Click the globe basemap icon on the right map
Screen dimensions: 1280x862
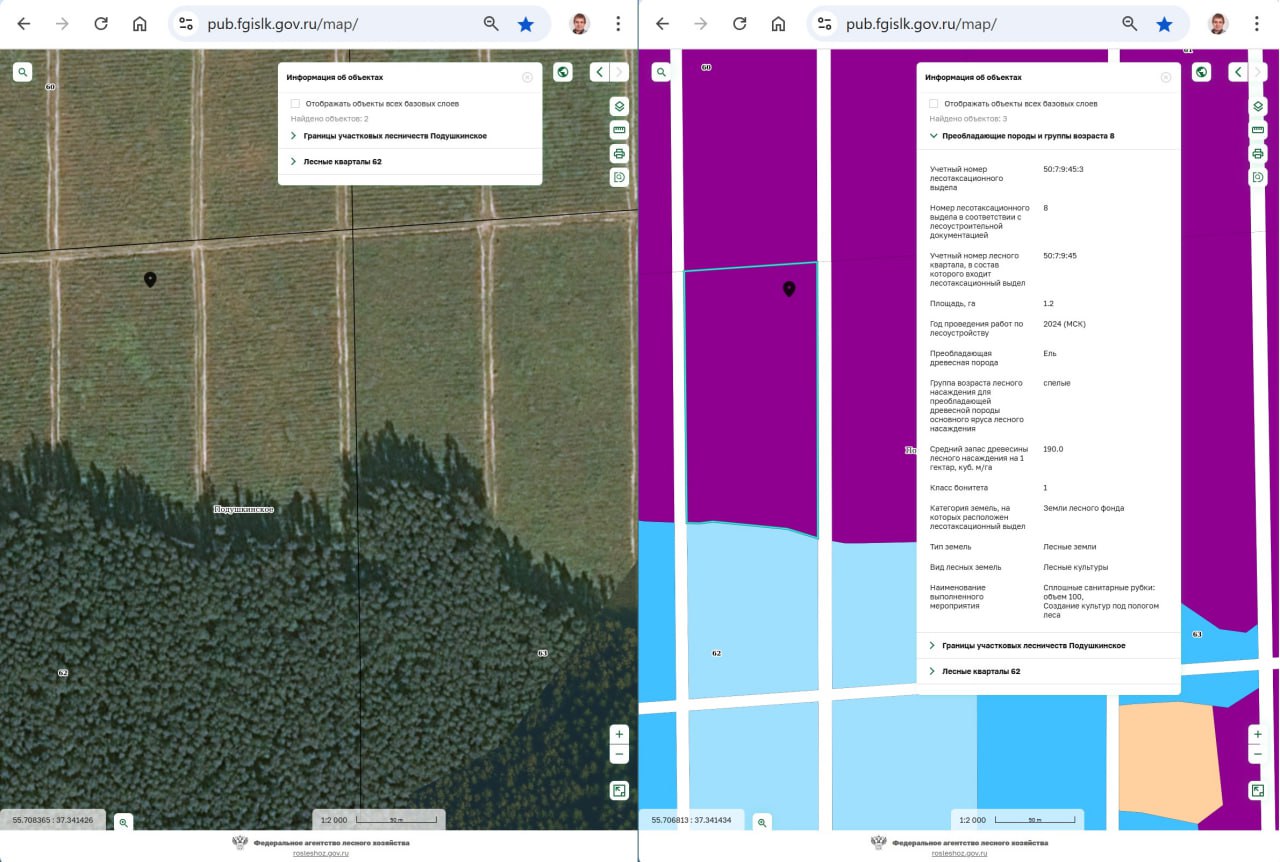[x=1202, y=72]
